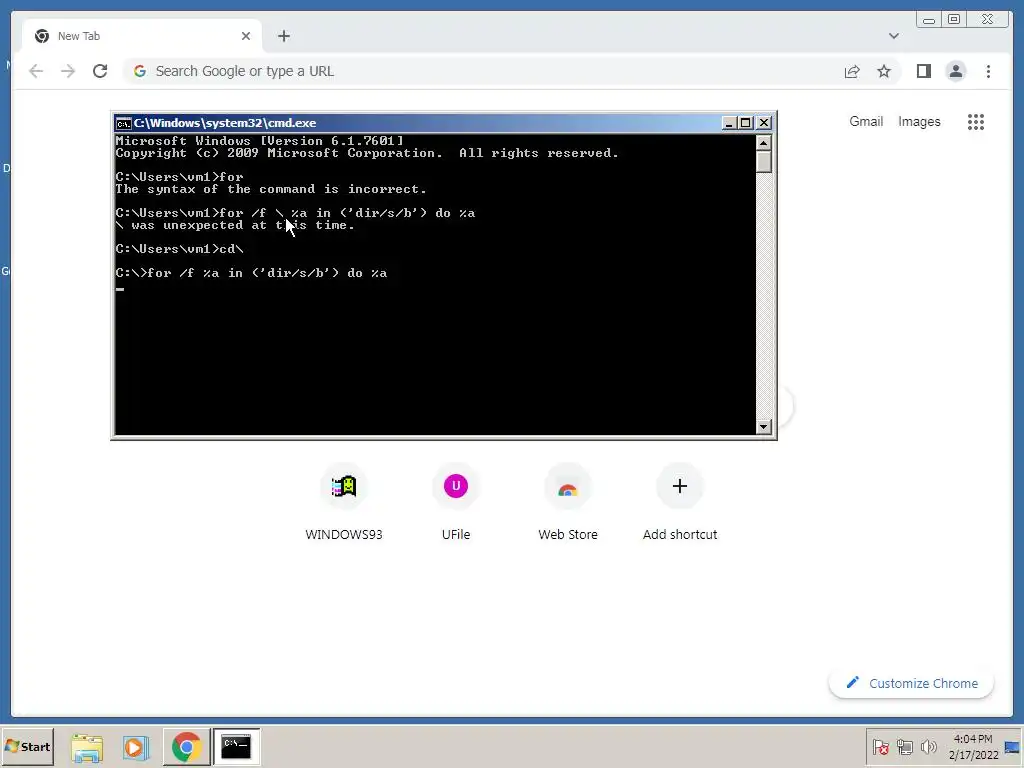The width and height of the screenshot is (1024, 768).
Task: Restore down the Chrome window
Action: [953, 20]
